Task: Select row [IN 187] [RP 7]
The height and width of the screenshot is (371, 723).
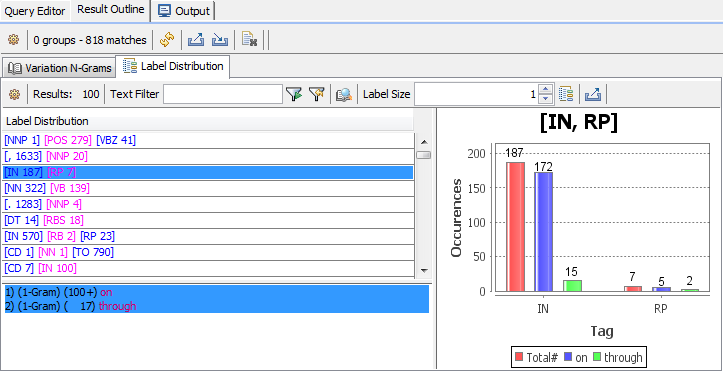Action: pyautogui.click(x=208, y=172)
